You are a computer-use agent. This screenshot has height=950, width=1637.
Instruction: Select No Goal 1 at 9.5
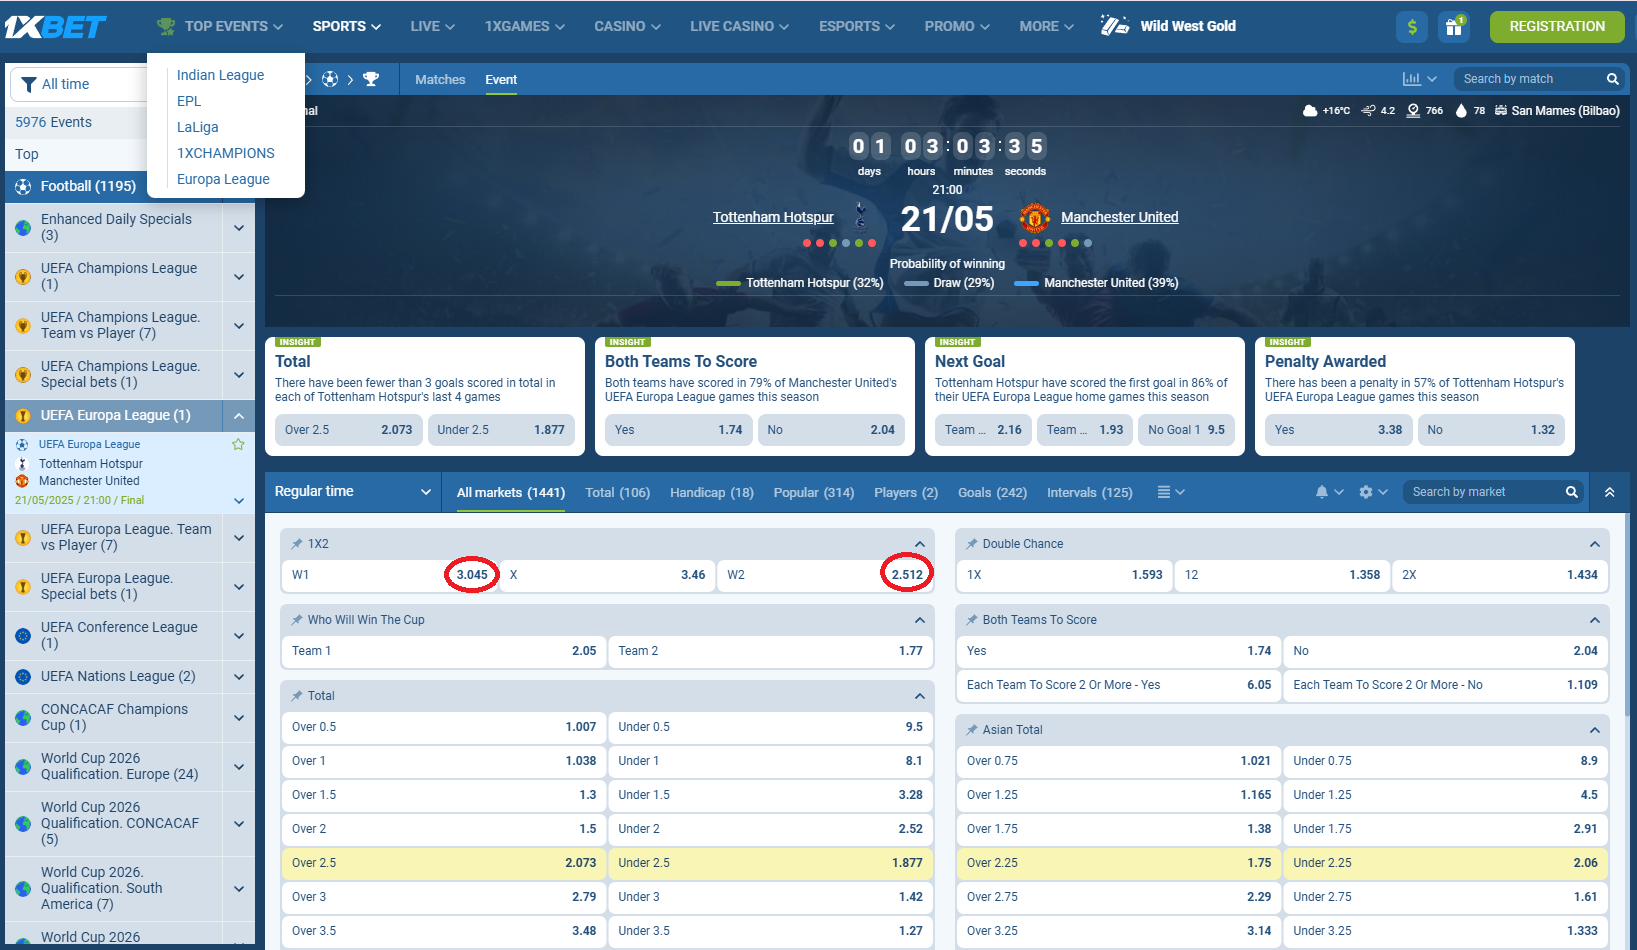point(1186,430)
